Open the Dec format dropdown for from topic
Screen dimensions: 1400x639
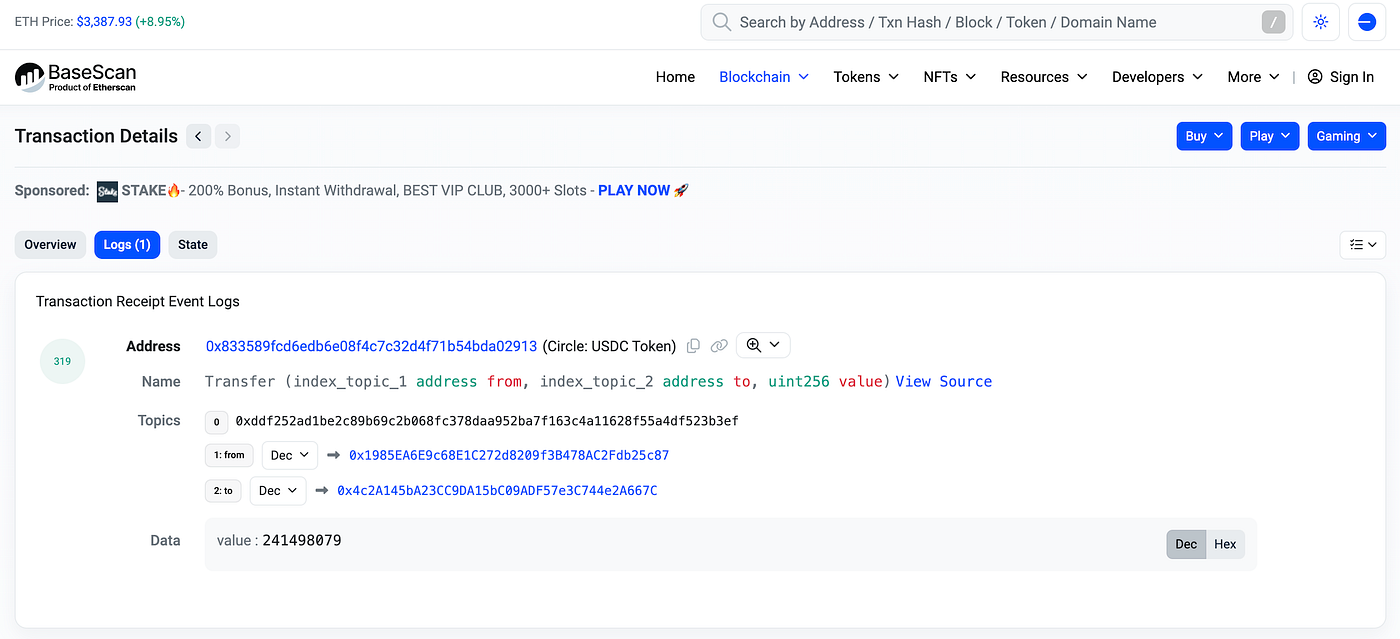click(290, 455)
